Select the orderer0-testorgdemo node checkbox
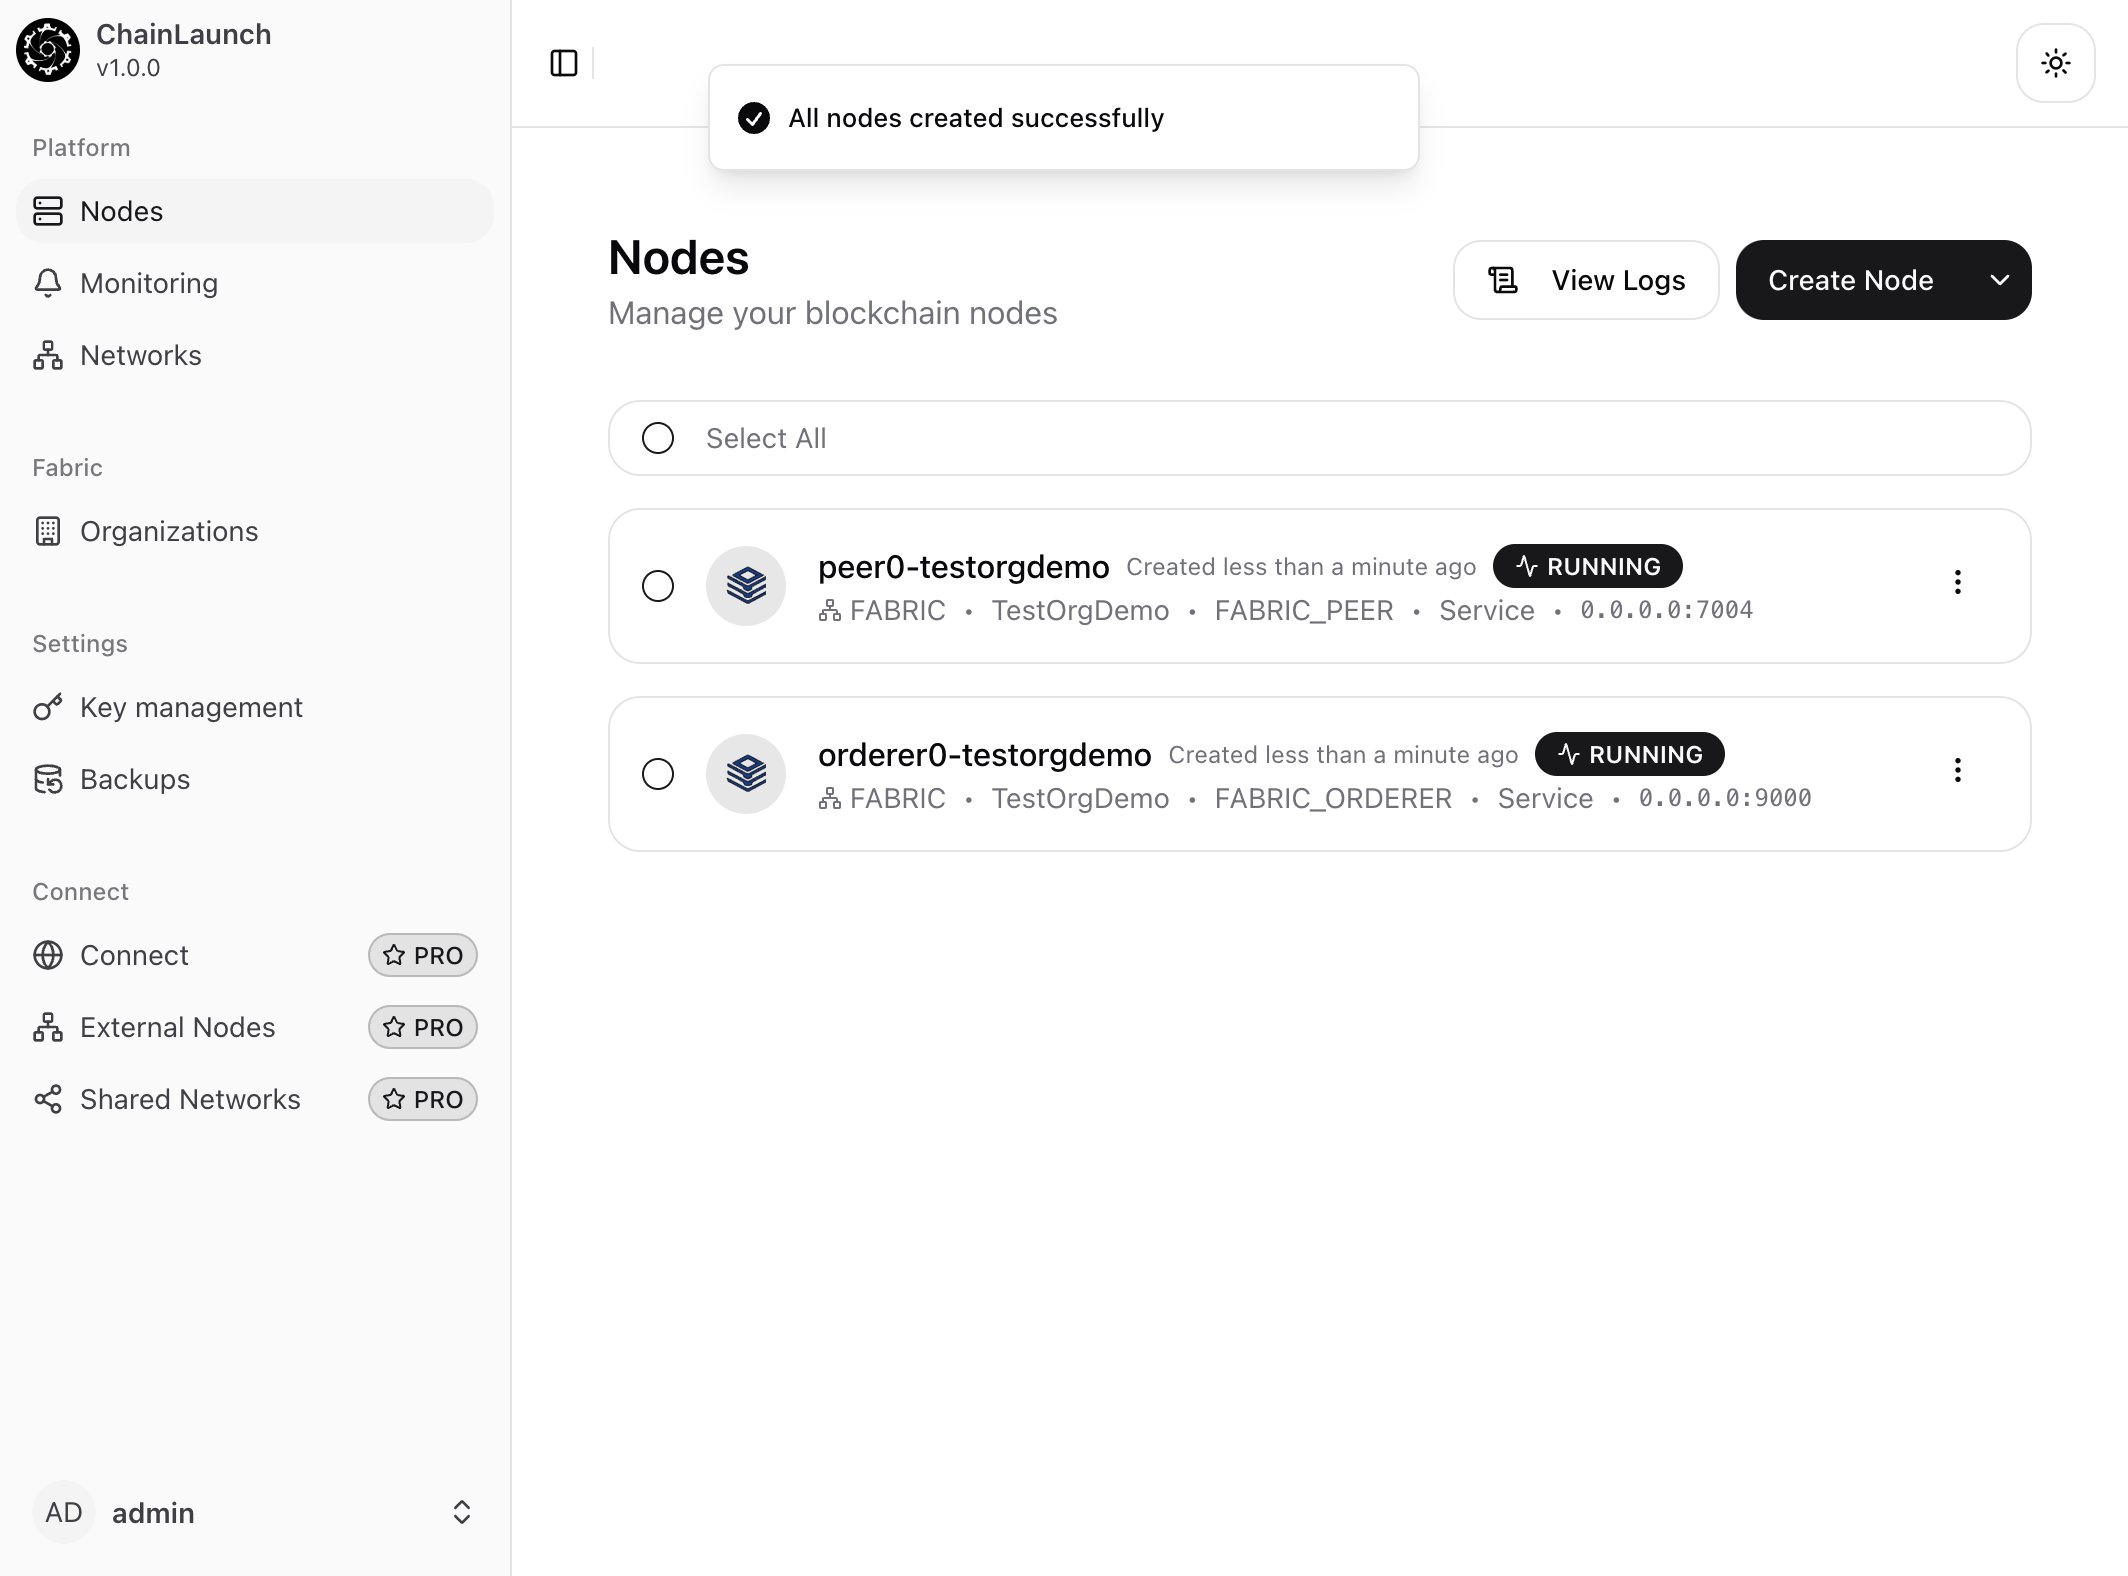 coord(658,774)
